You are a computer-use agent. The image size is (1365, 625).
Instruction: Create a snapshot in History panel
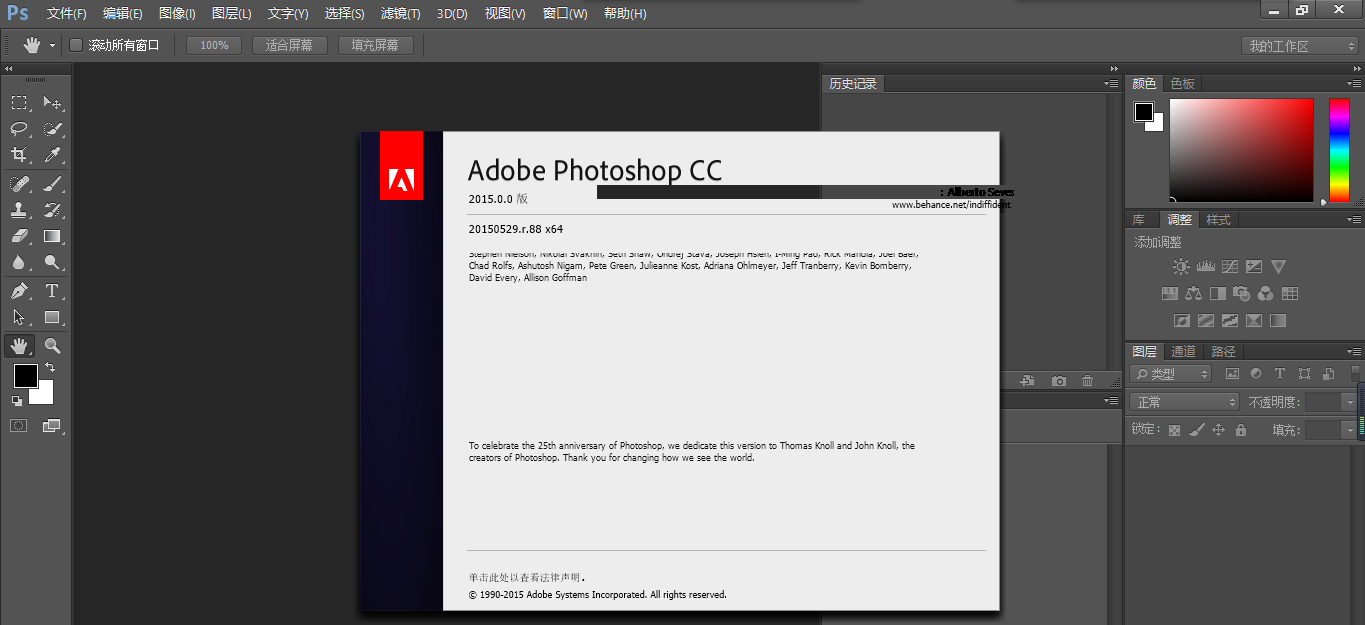click(1059, 381)
